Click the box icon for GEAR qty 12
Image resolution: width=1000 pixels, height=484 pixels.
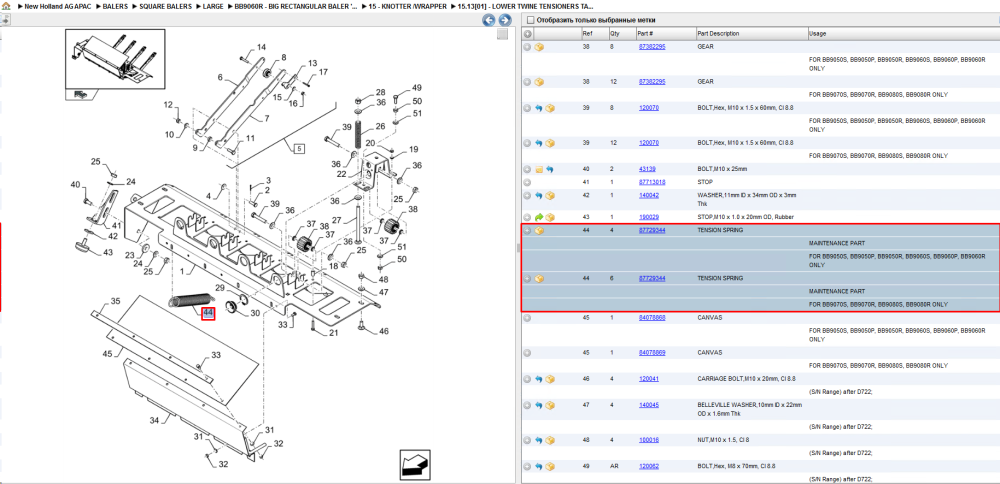coord(539,82)
